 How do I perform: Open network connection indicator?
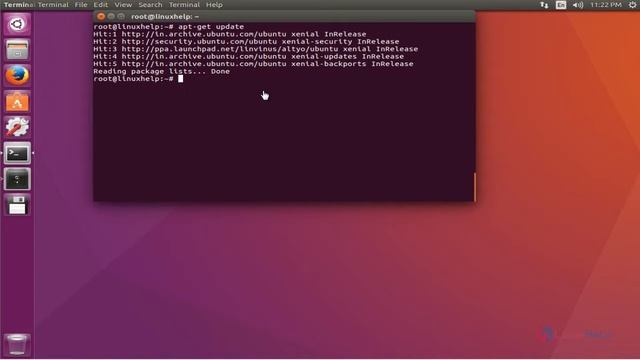[544, 5]
